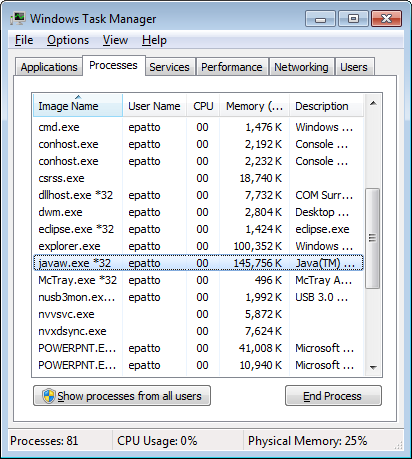
Task: Click the scrollbar up arrow
Action: click(x=373, y=103)
